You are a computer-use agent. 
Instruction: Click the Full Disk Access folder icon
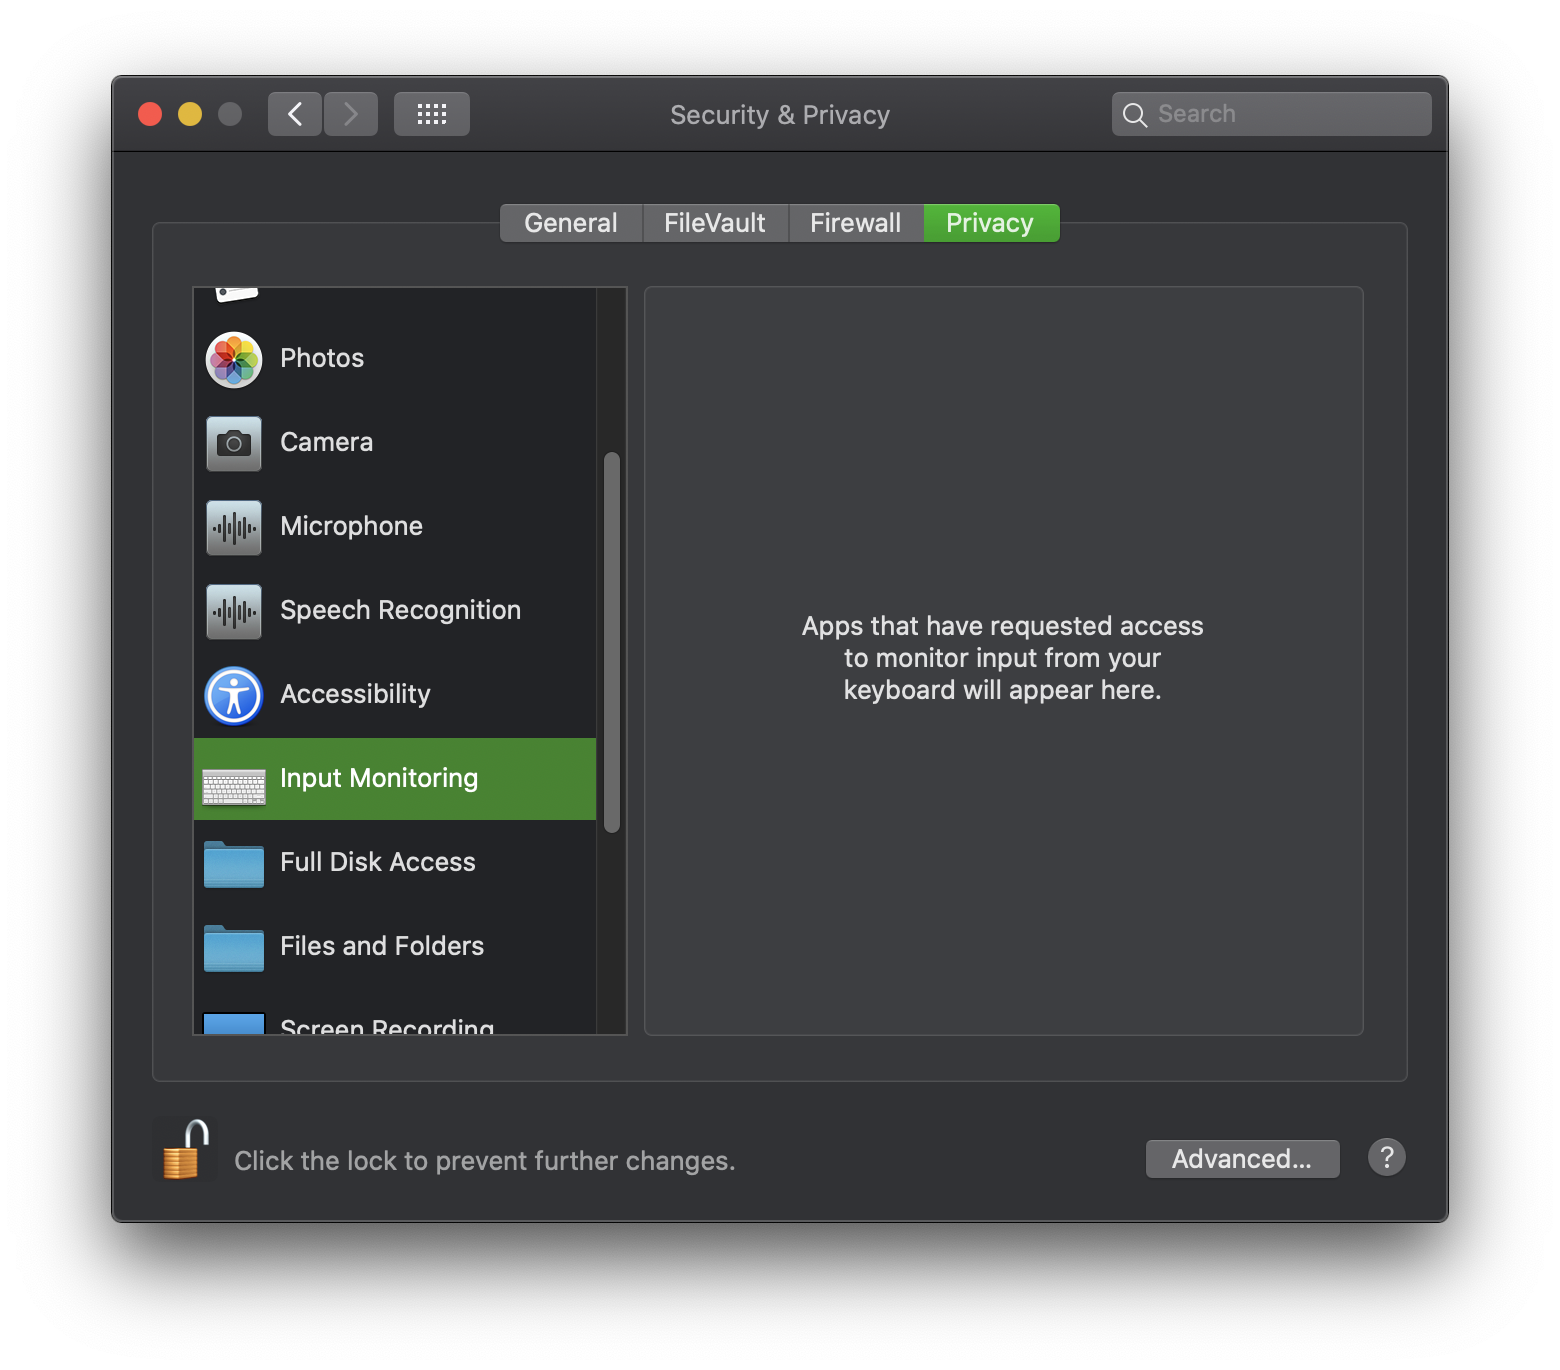234,864
